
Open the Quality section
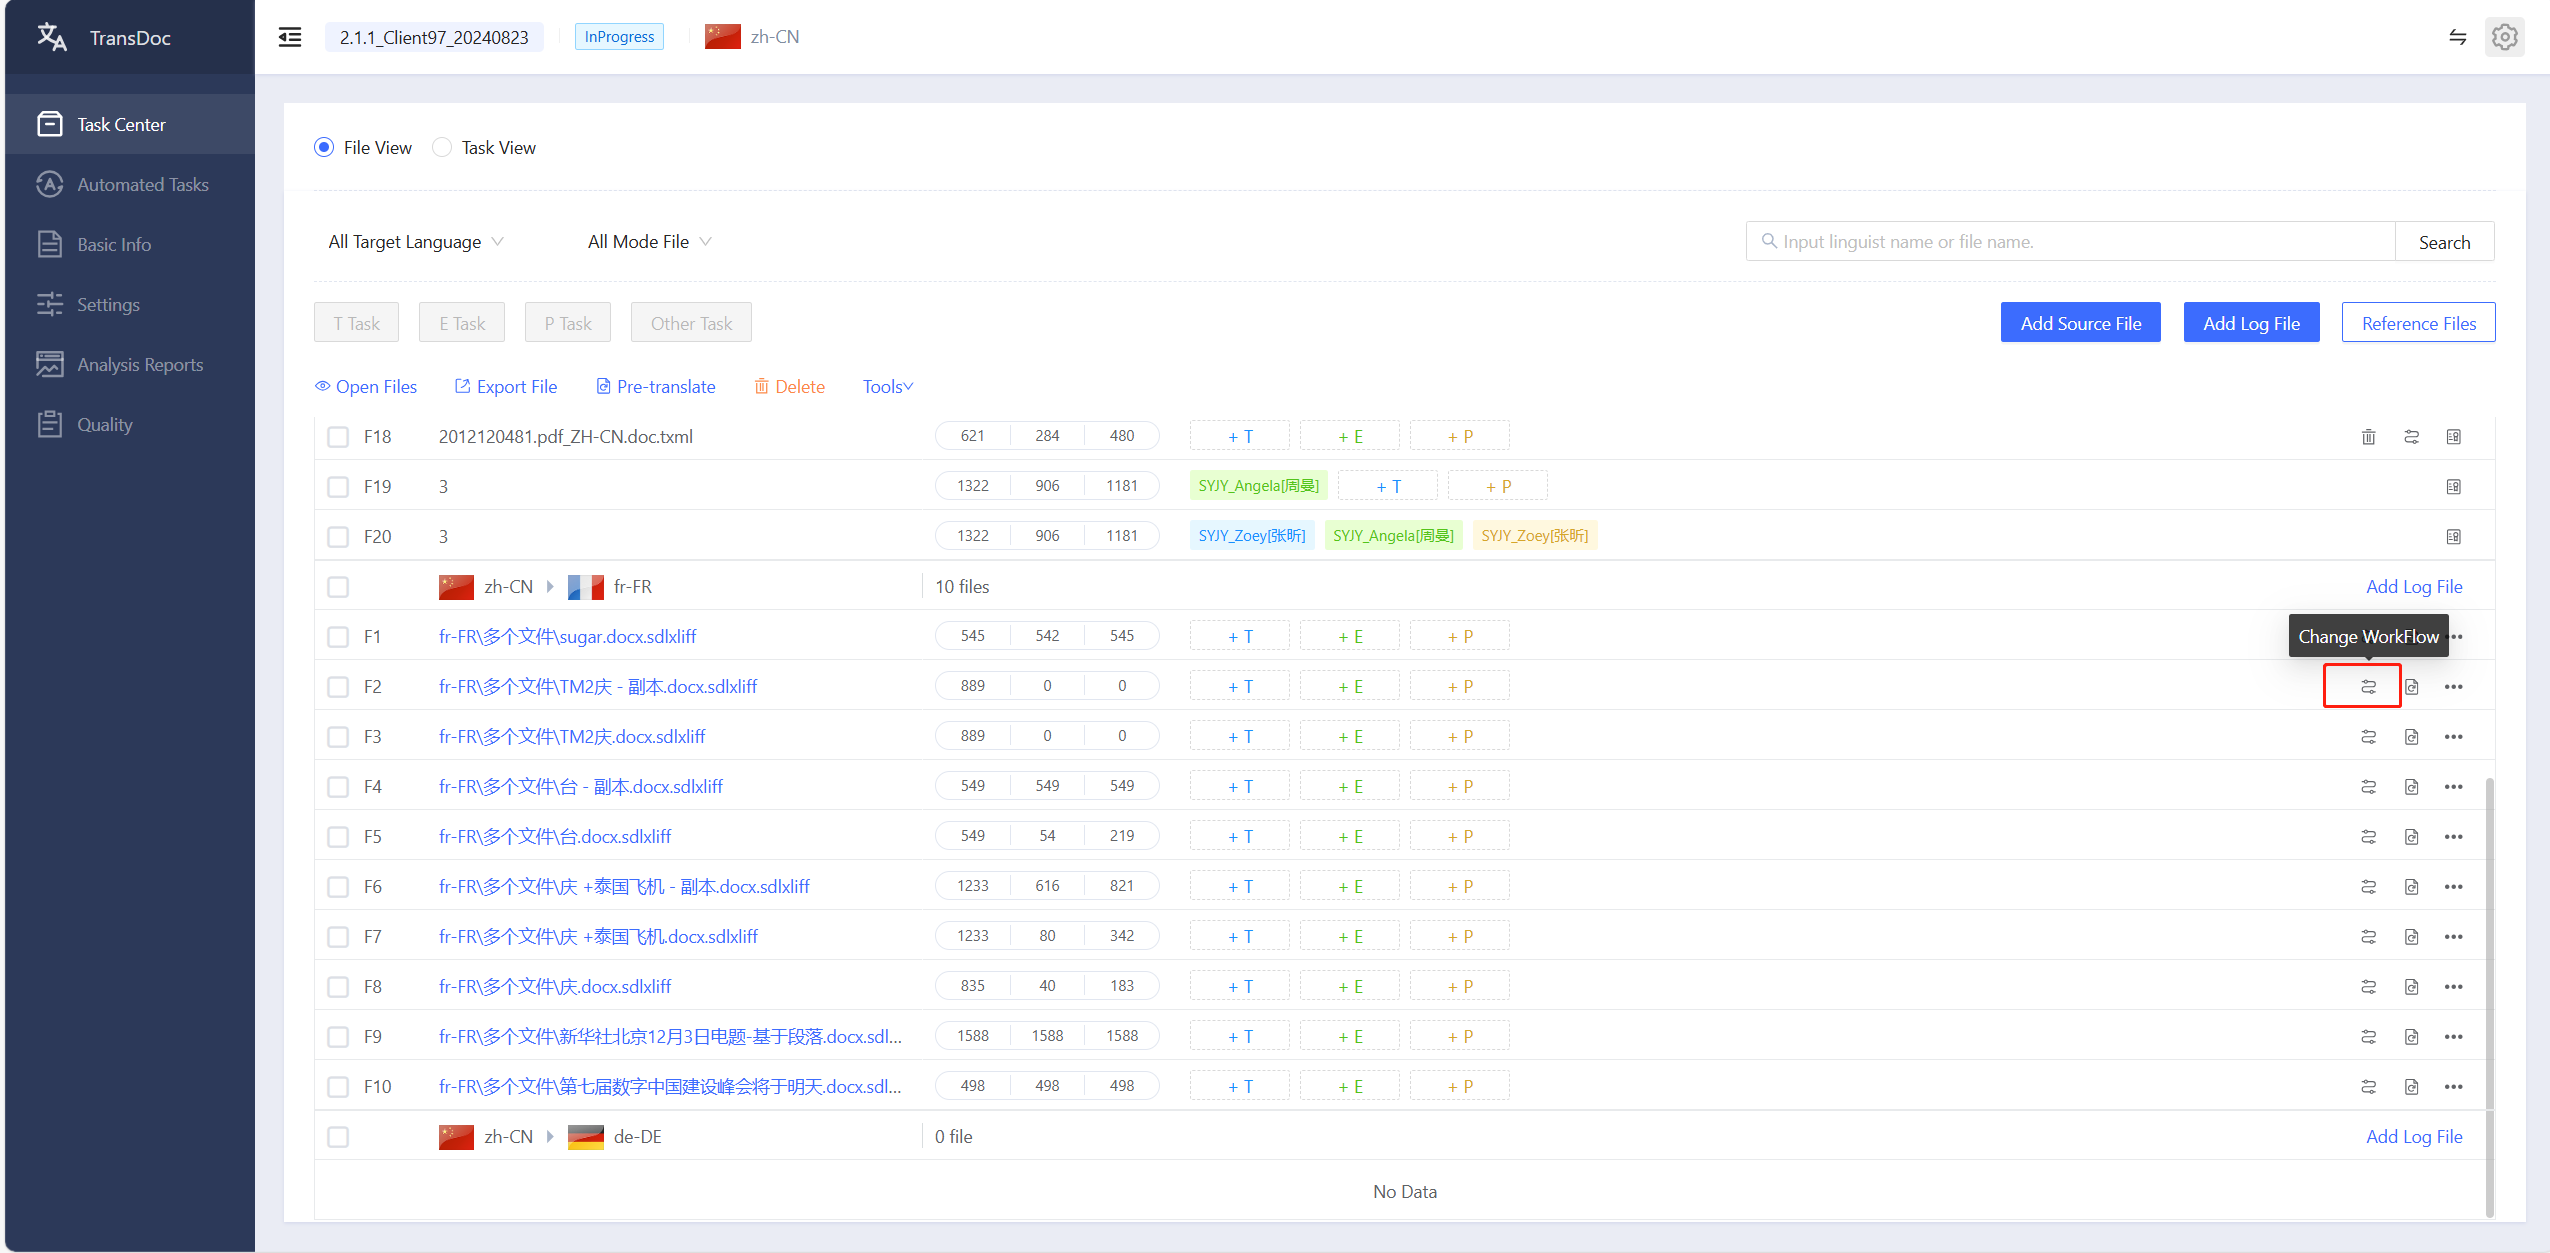130,424
